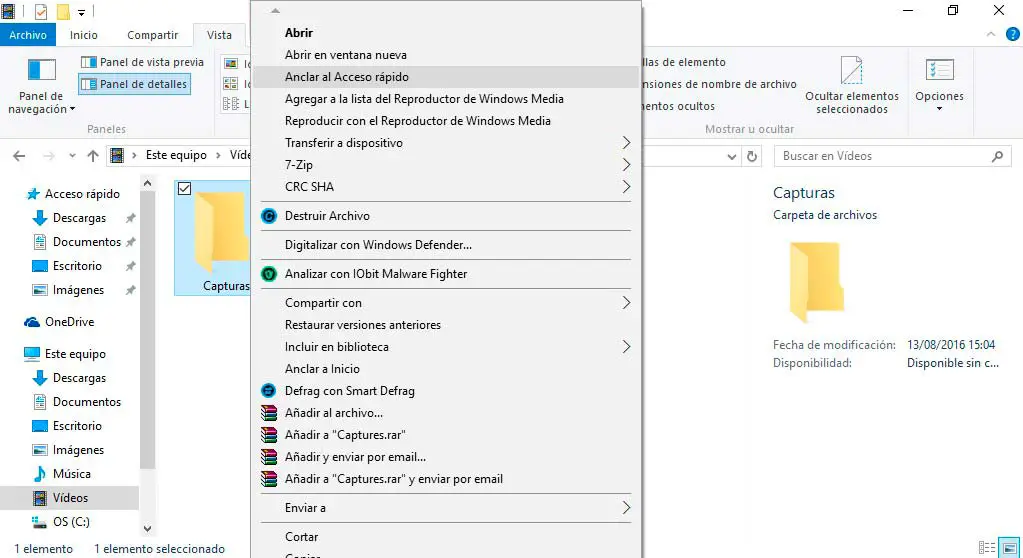The image size is (1023, 558).
Task: Expand the 7-Zip submenu
Action: pyautogui.click(x=626, y=165)
